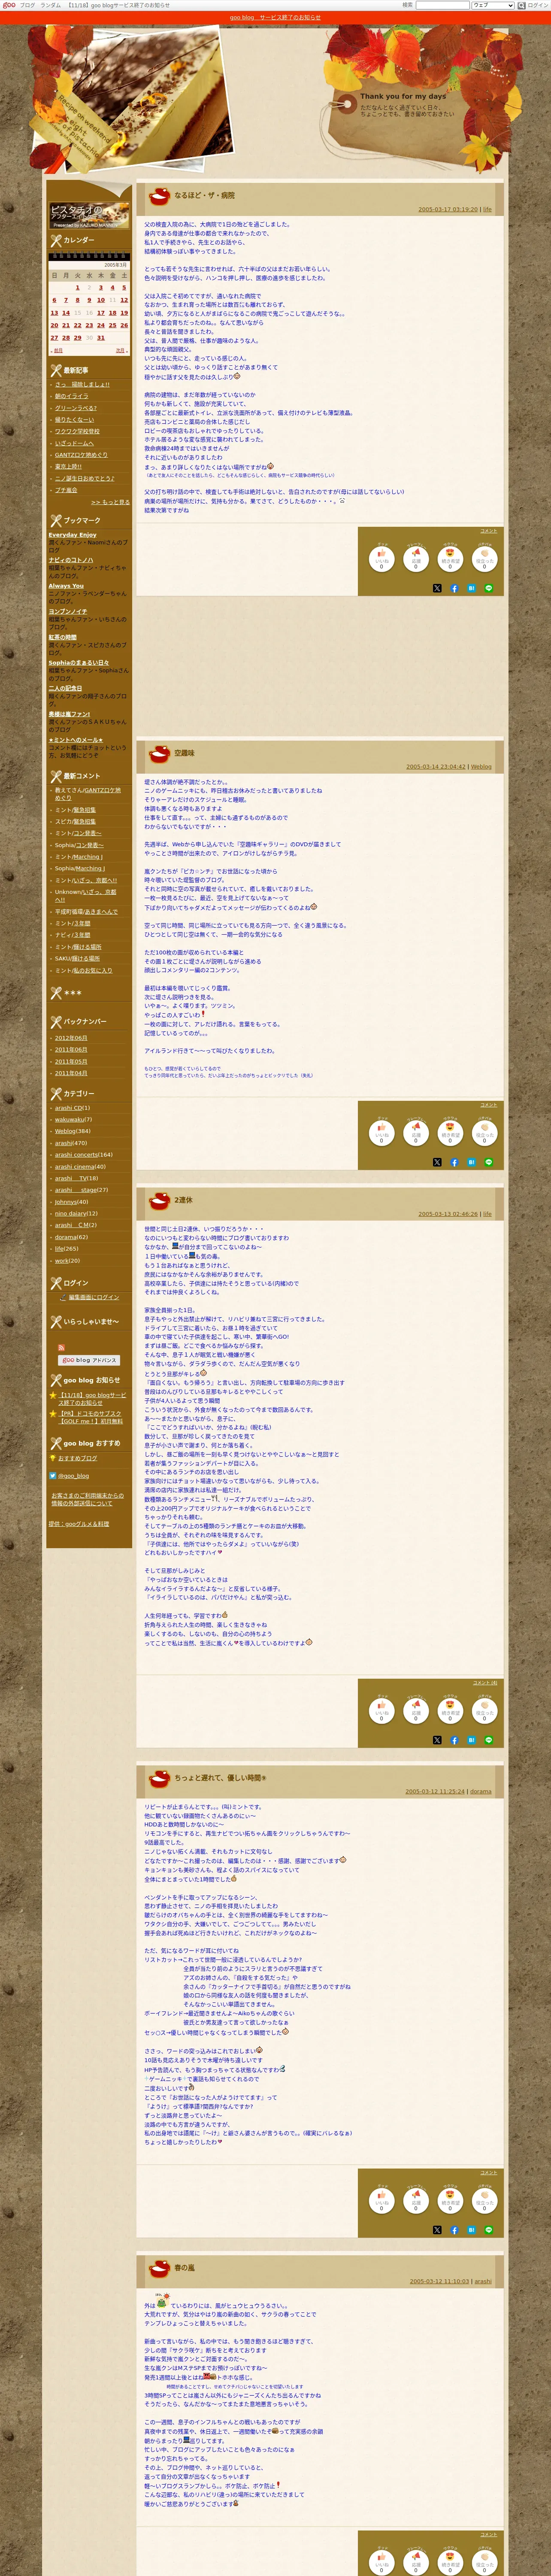Click the いいね reaction on 2連休 post
Image resolution: width=551 pixels, height=2576 pixels.
coord(381,1710)
